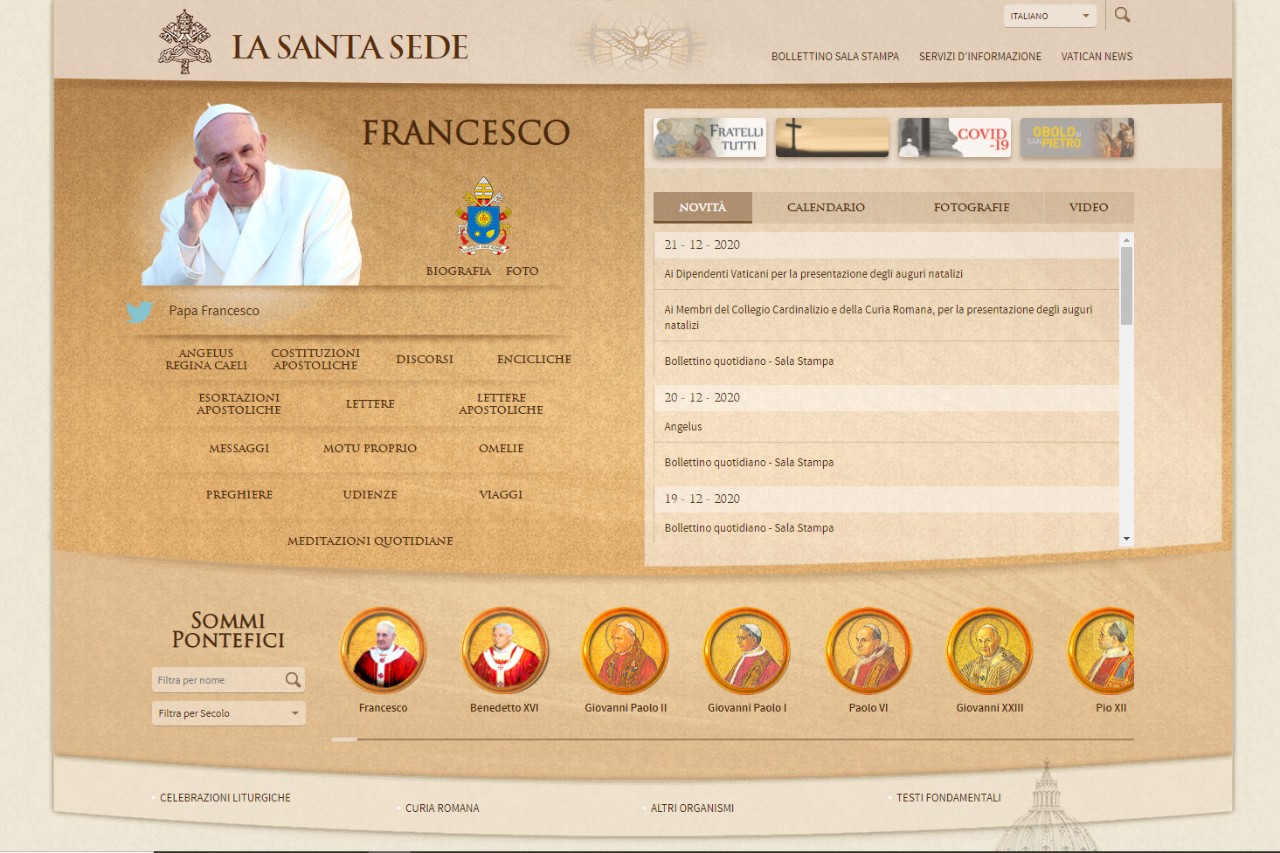1280x853 pixels.
Task: Open the Fratelli Tutti banner
Action: point(709,137)
